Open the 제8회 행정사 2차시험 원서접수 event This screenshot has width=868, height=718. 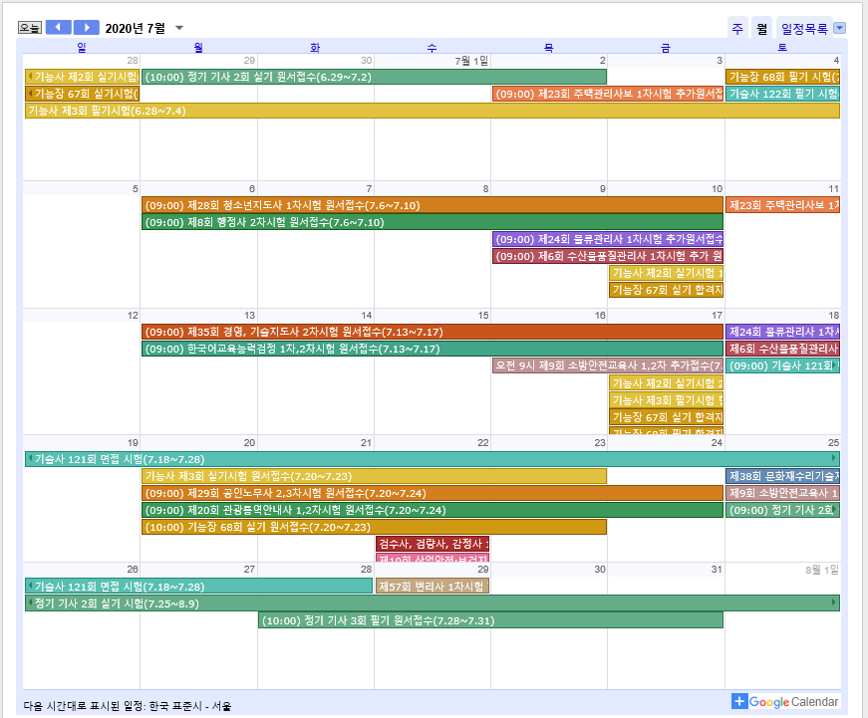click(432, 222)
